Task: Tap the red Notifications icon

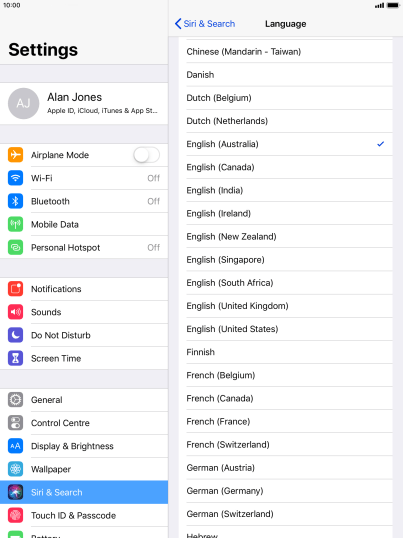Action: click(x=15, y=289)
